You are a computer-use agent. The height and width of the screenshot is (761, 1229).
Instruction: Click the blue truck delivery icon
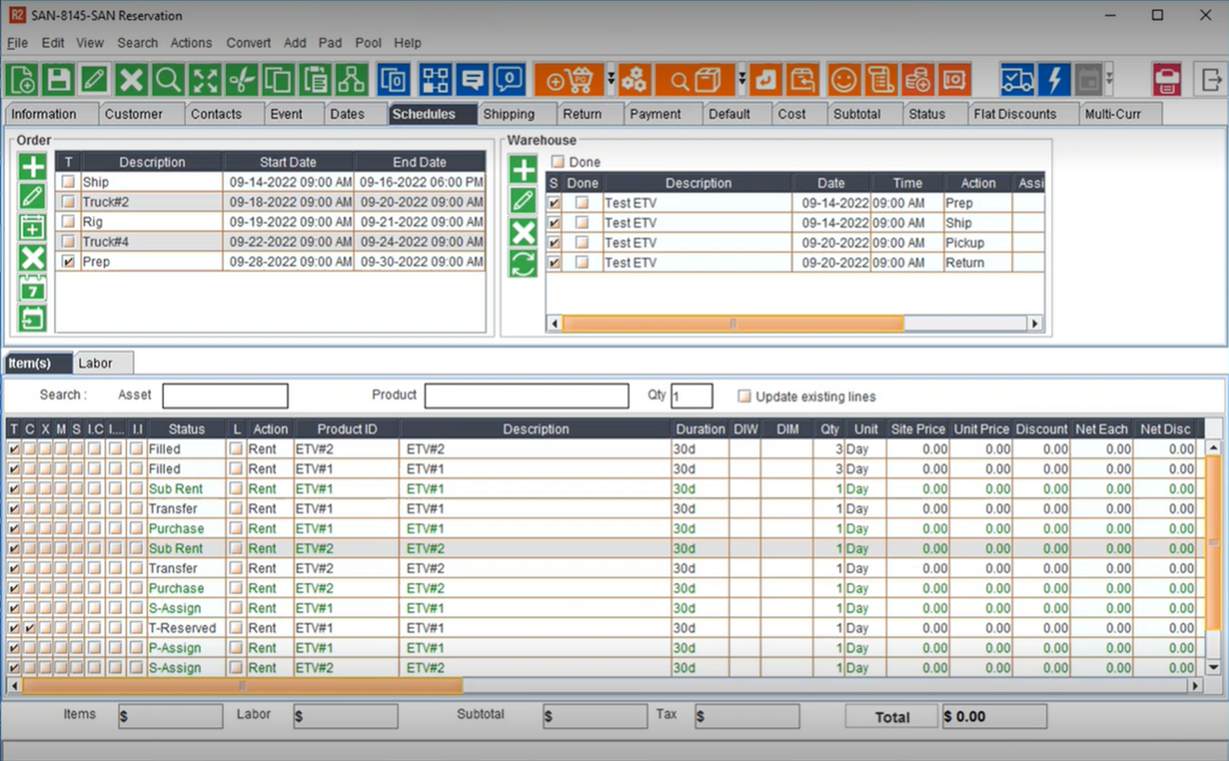coord(1018,80)
